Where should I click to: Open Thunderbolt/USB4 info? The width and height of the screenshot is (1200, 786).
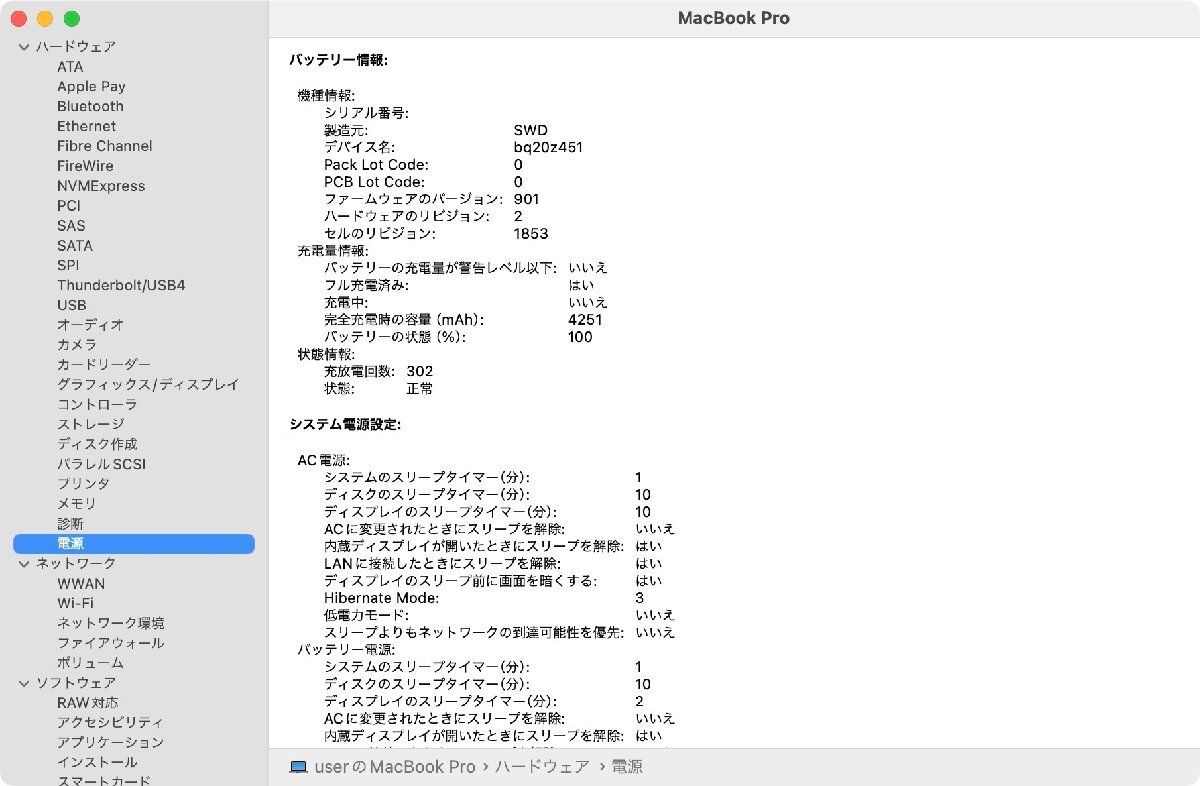pyautogui.click(x=121, y=285)
